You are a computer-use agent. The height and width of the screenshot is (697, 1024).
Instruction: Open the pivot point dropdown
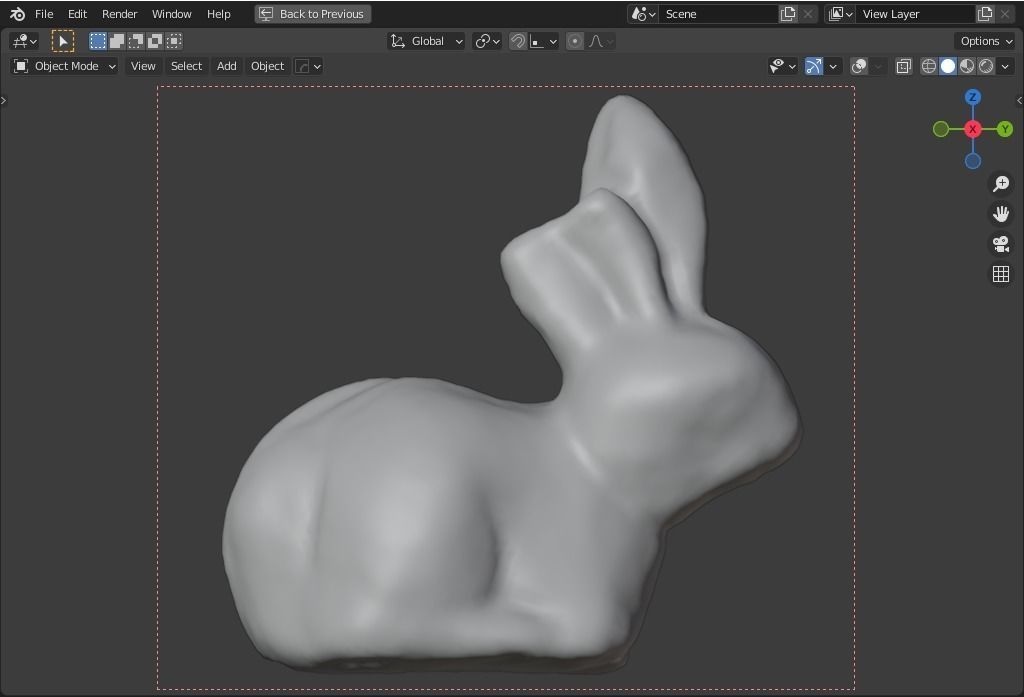[487, 41]
